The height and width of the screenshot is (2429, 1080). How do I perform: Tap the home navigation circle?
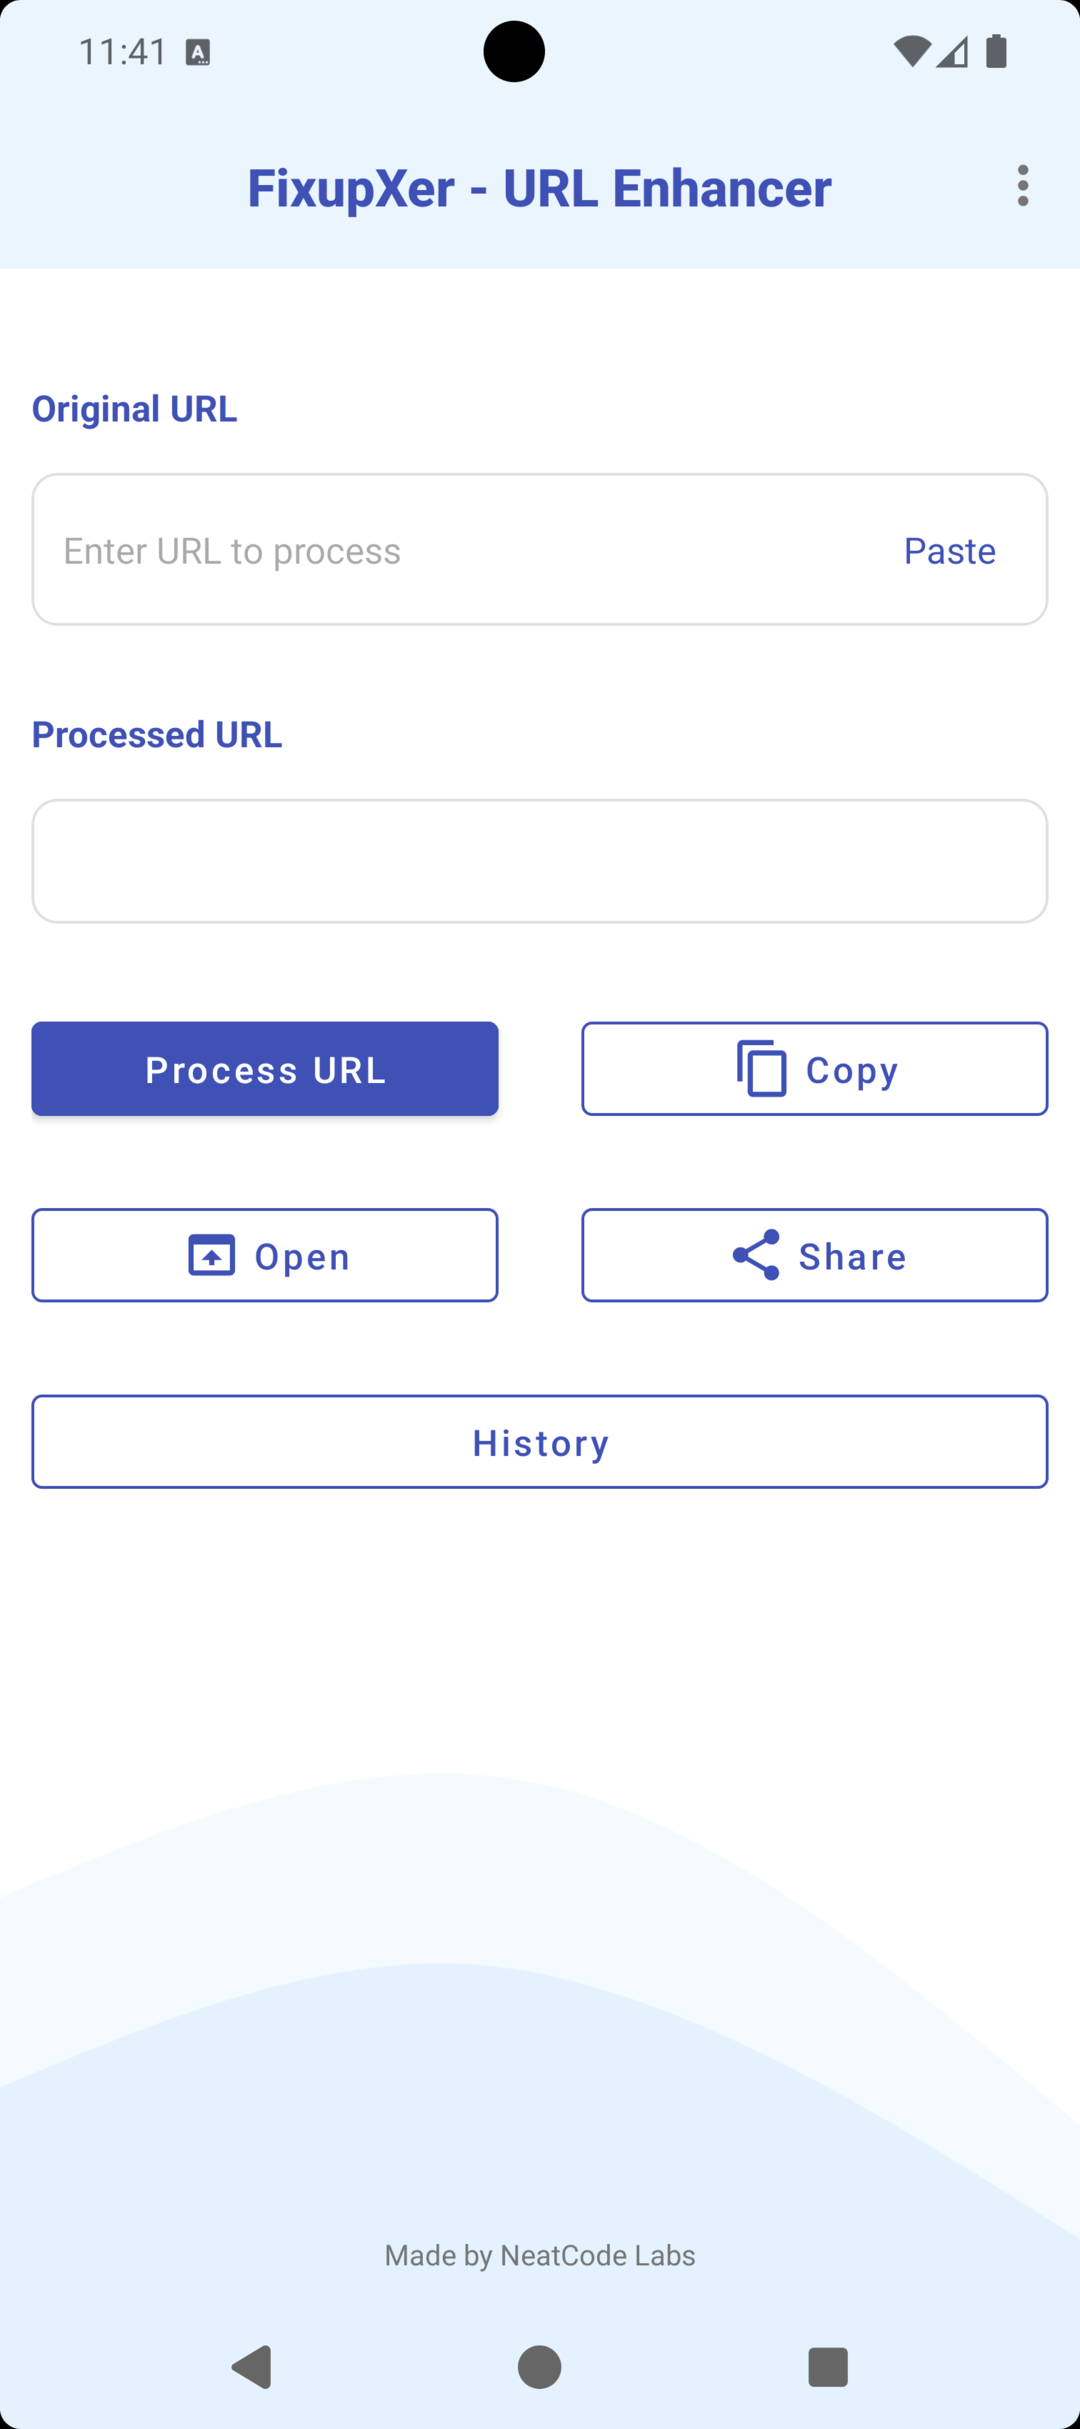coord(539,2368)
